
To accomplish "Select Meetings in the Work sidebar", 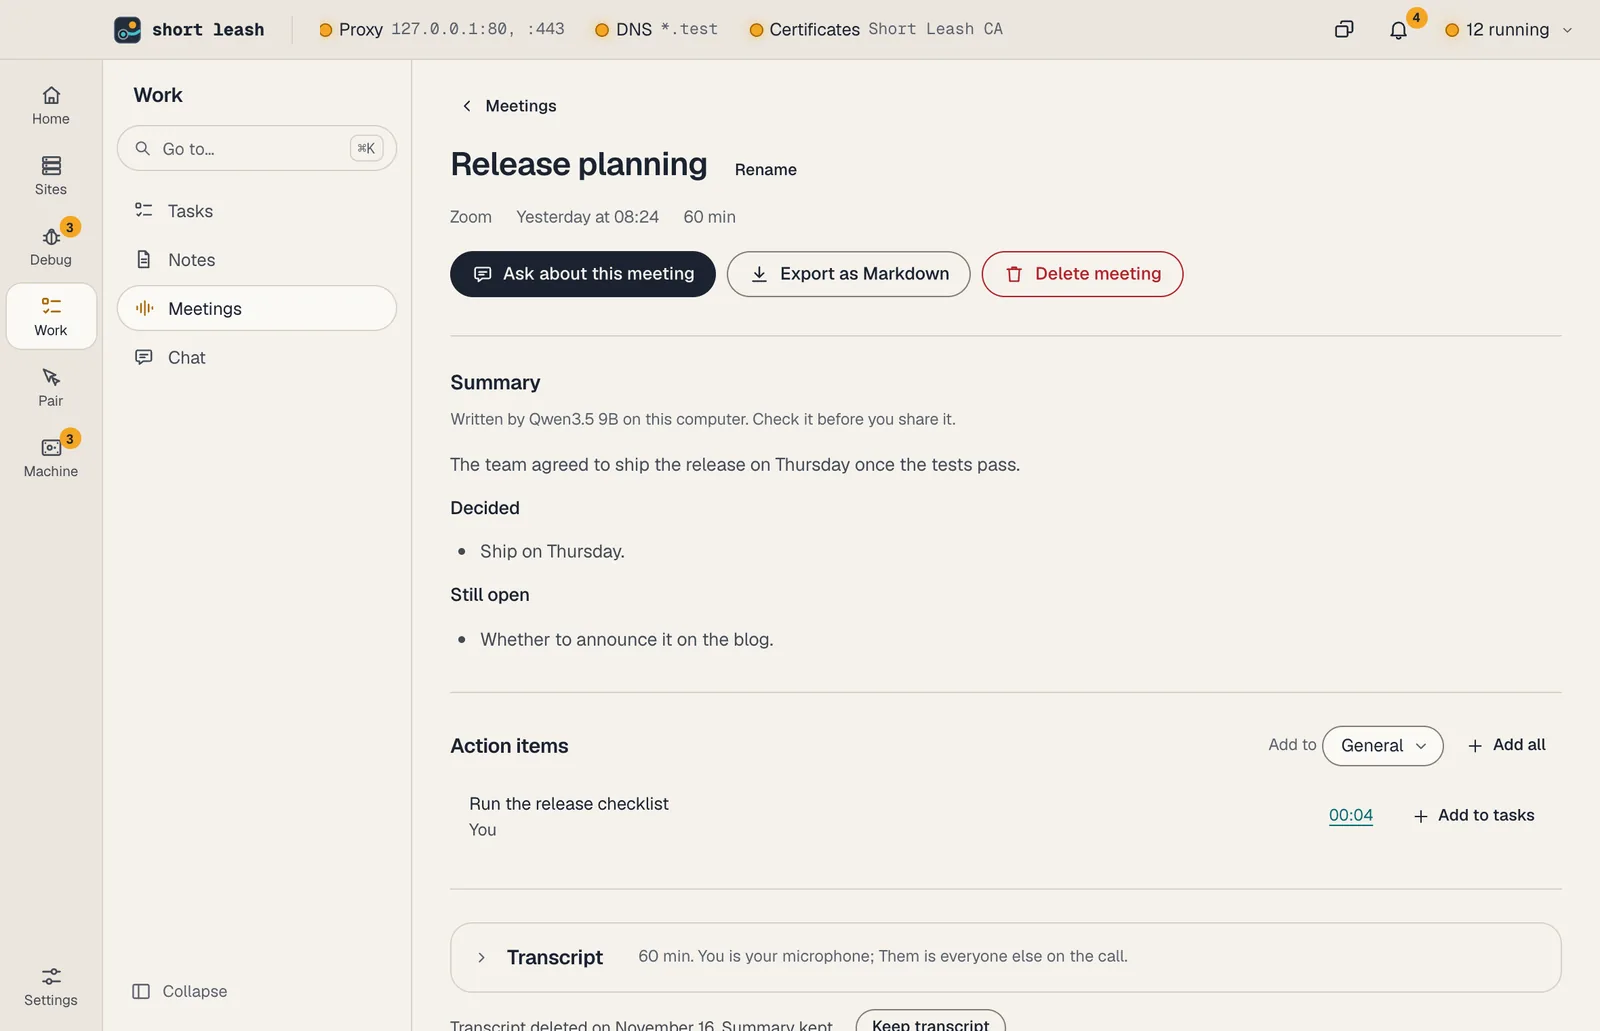I will (x=257, y=308).
